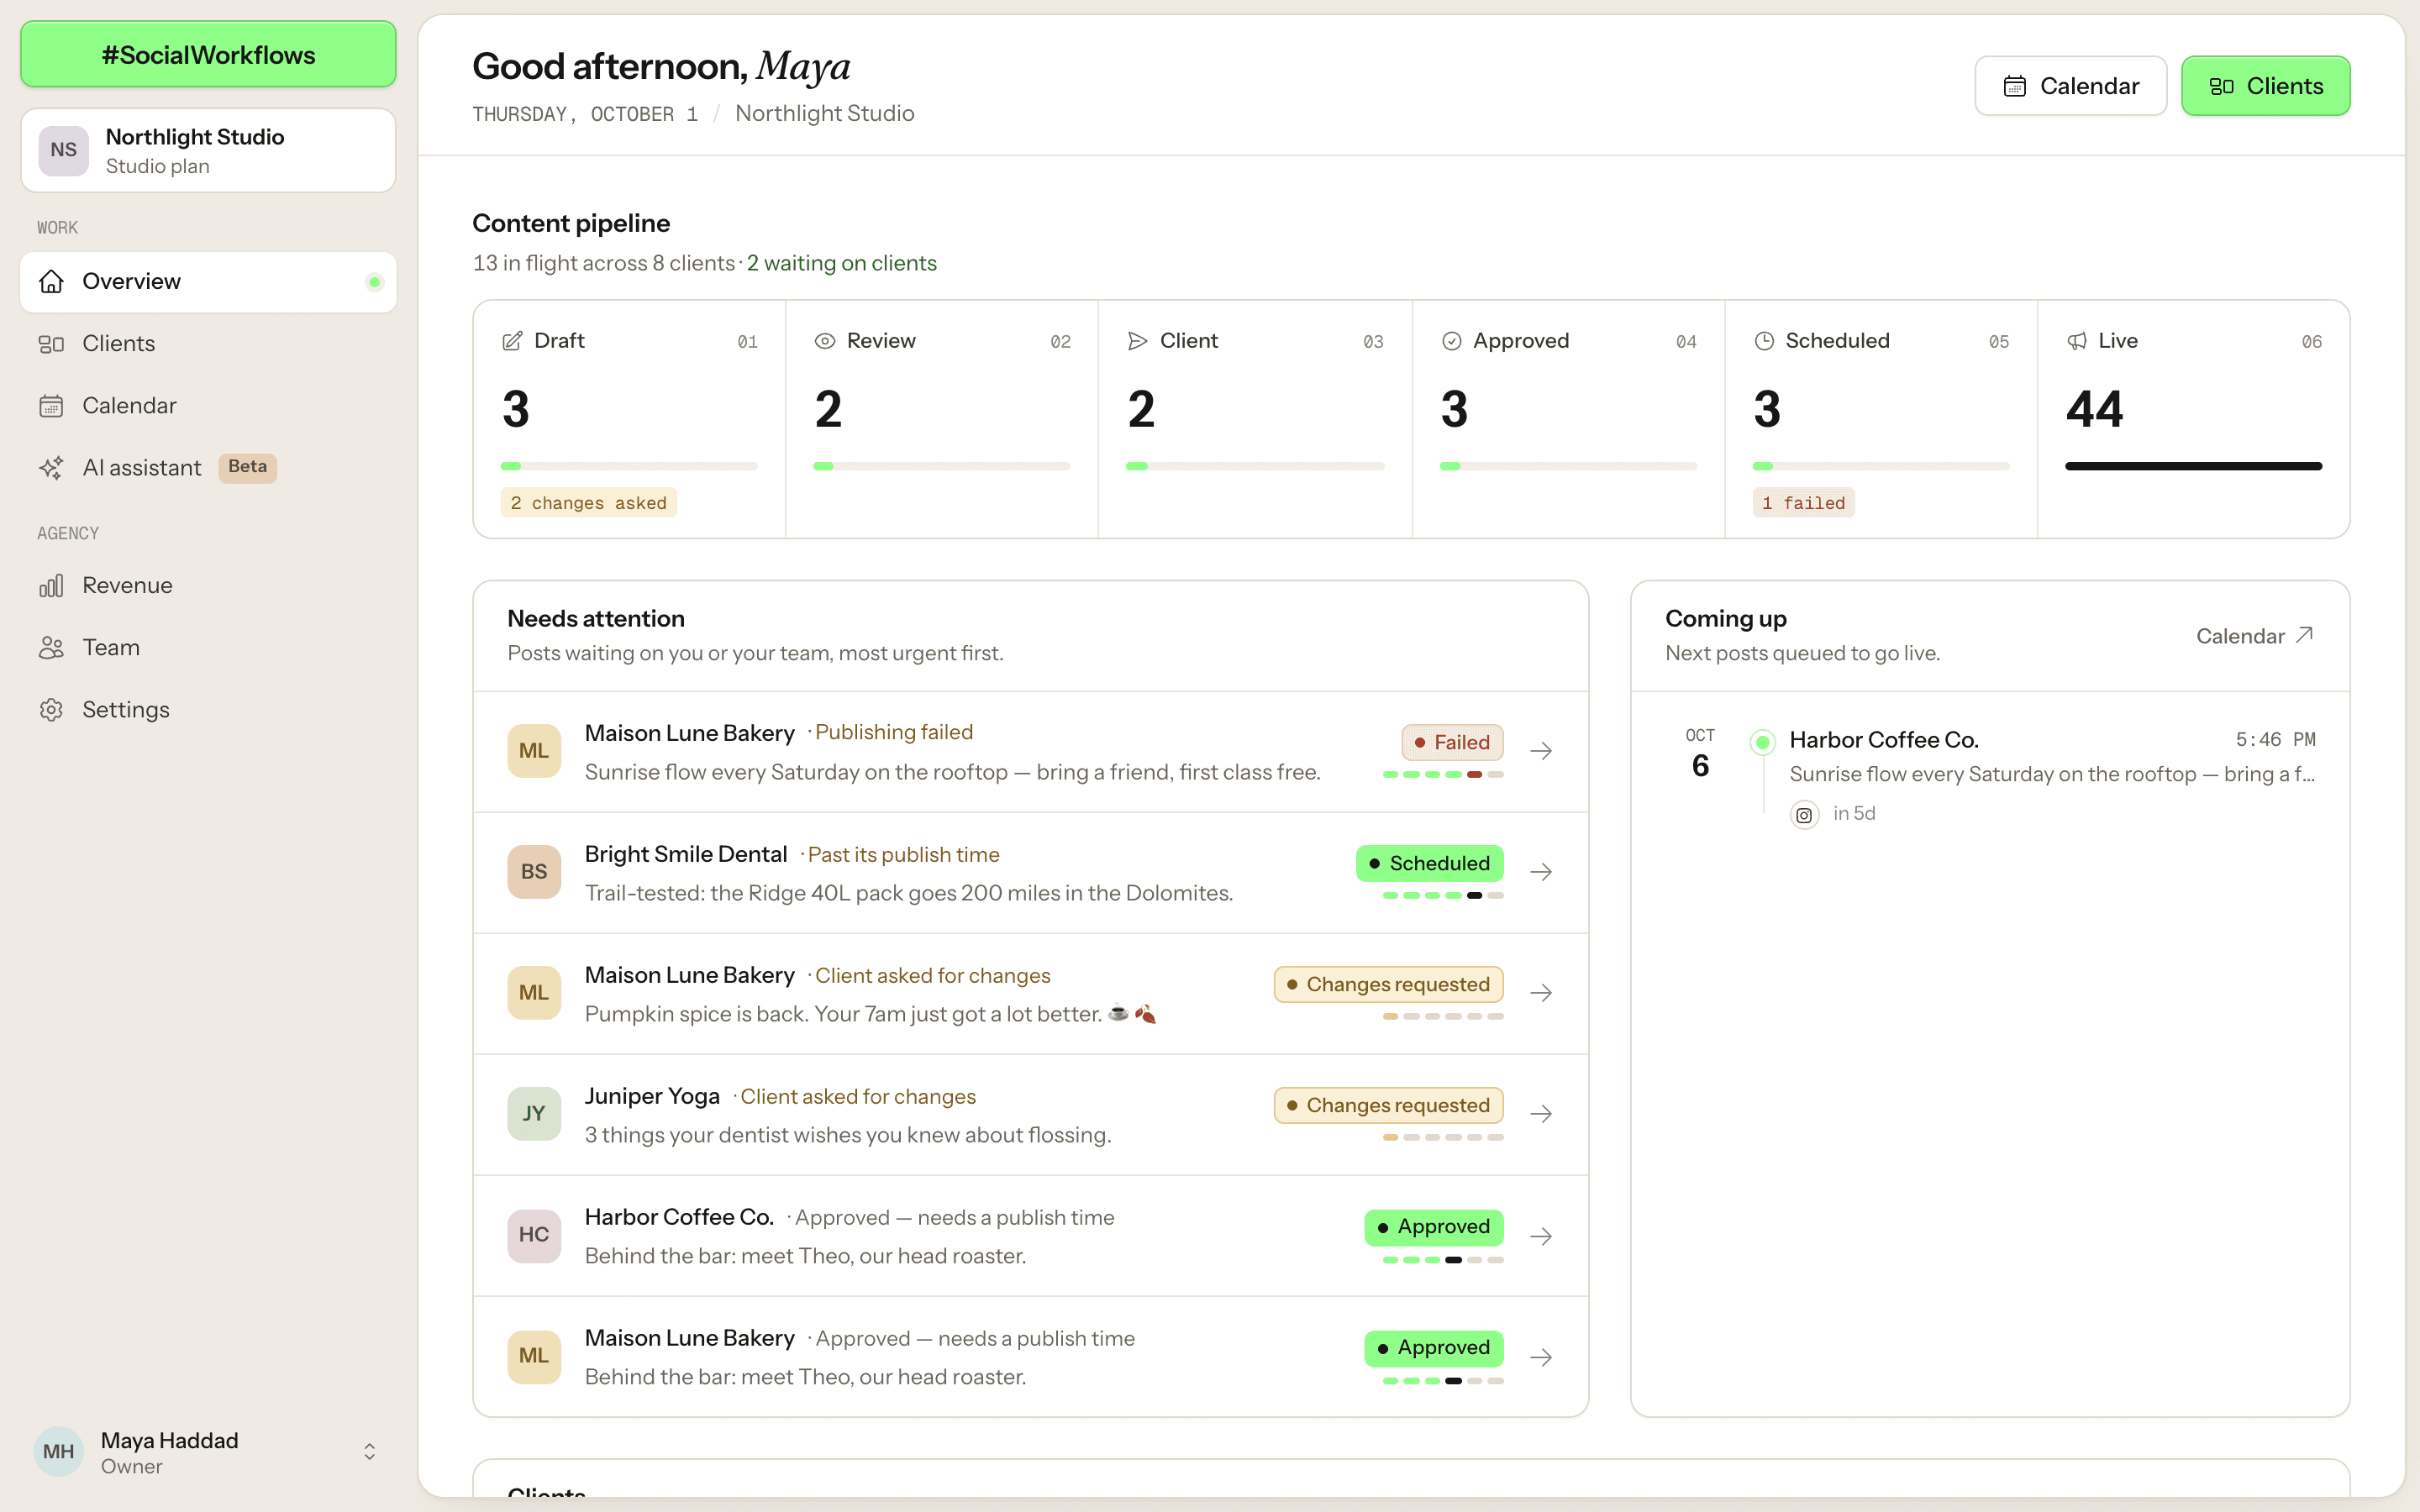2420x1512 pixels.
Task: Click the Live megaphone icon in pipeline
Action: point(2077,341)
